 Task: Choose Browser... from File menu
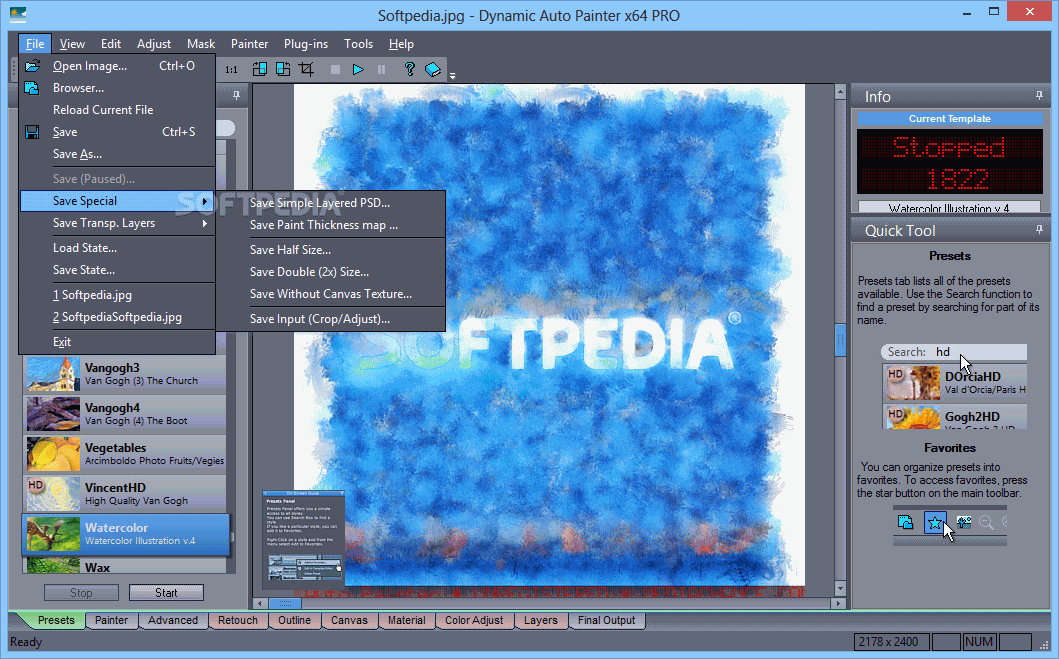(118, 88)
